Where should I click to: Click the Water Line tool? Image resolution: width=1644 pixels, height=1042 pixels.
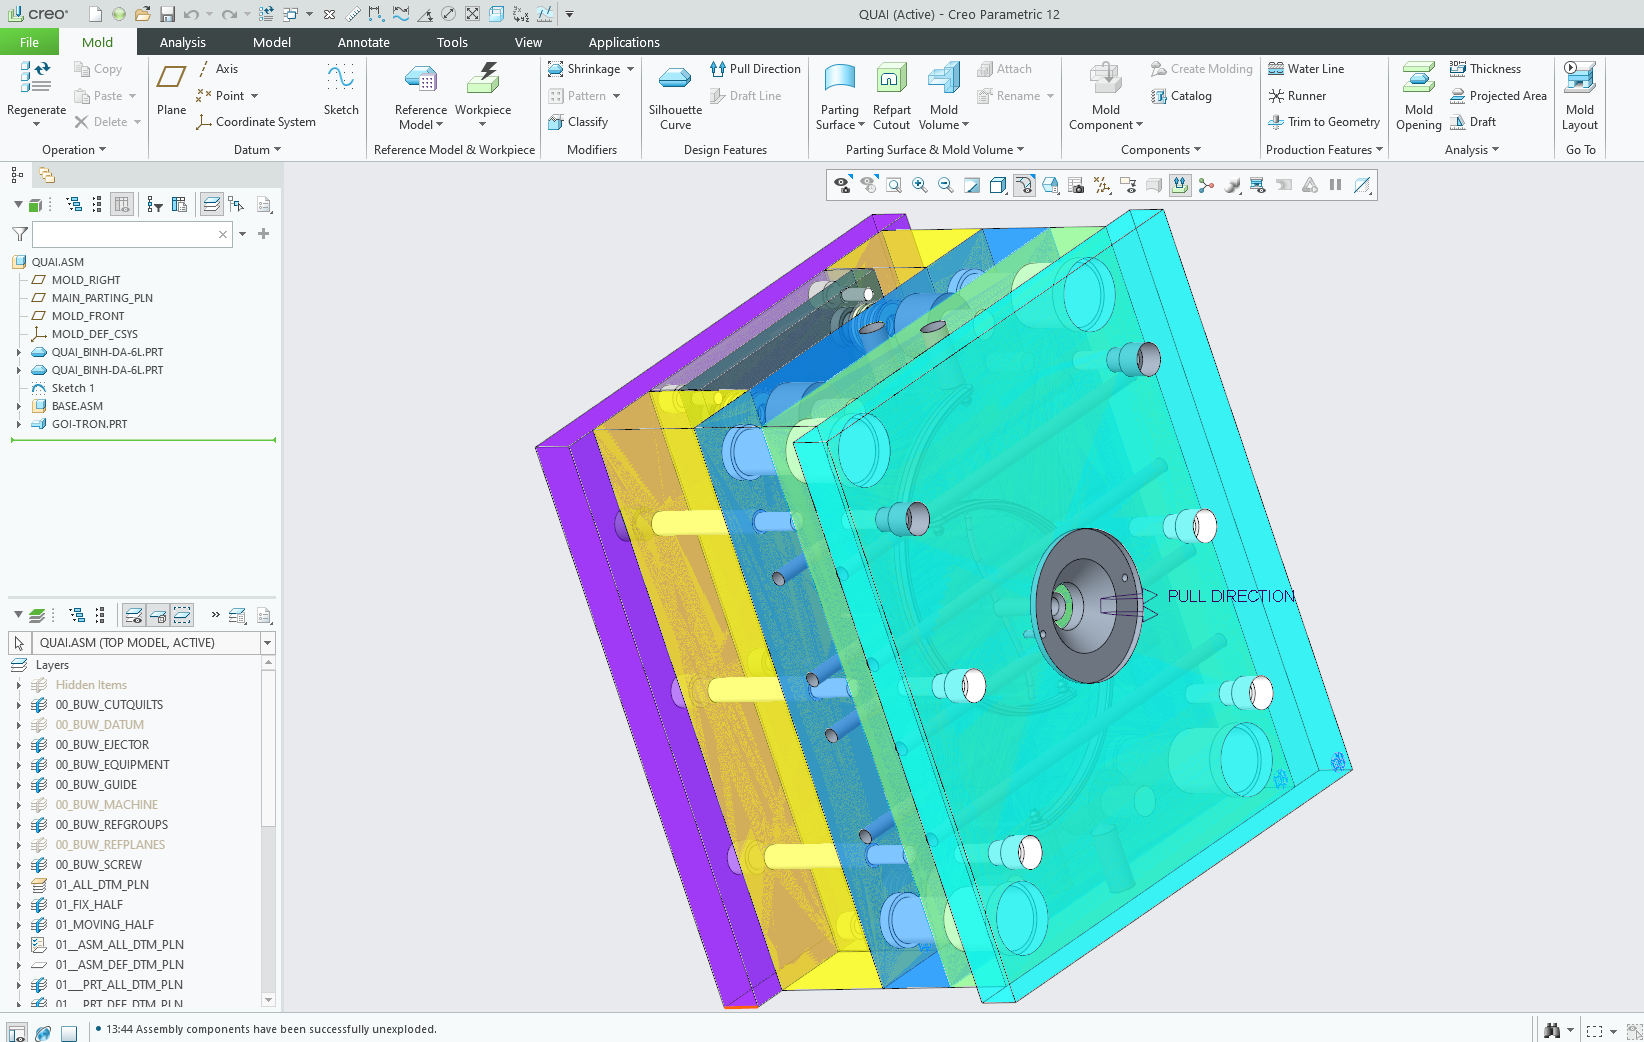pos(1306,69)
